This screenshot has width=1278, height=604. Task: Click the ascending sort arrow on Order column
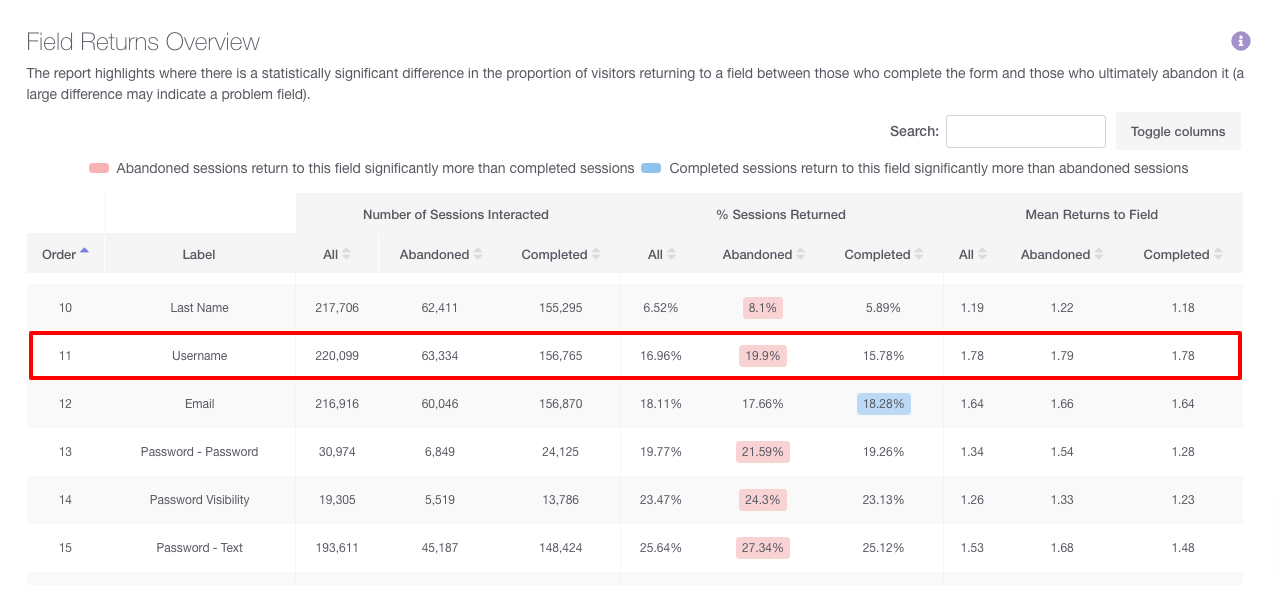tap(85, 250)
